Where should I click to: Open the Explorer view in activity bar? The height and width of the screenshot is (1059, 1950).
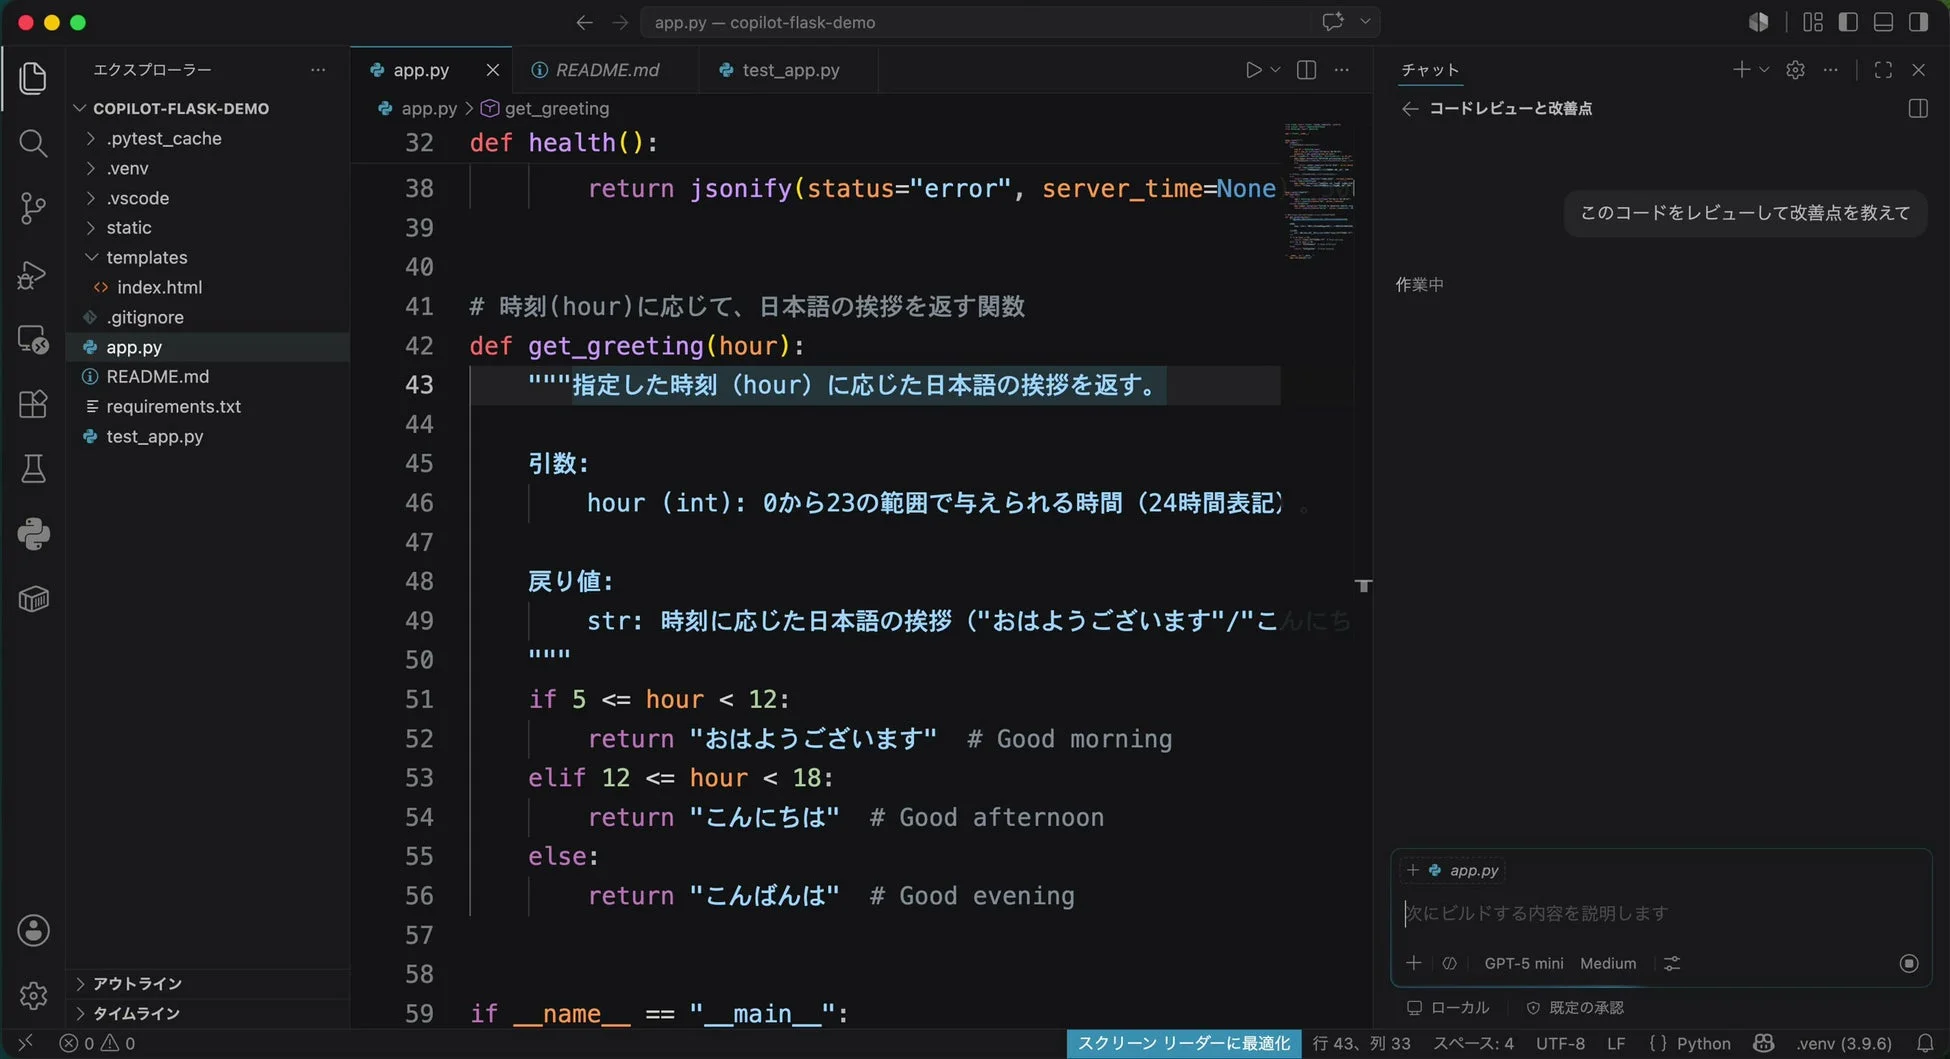tap(33, 78)
